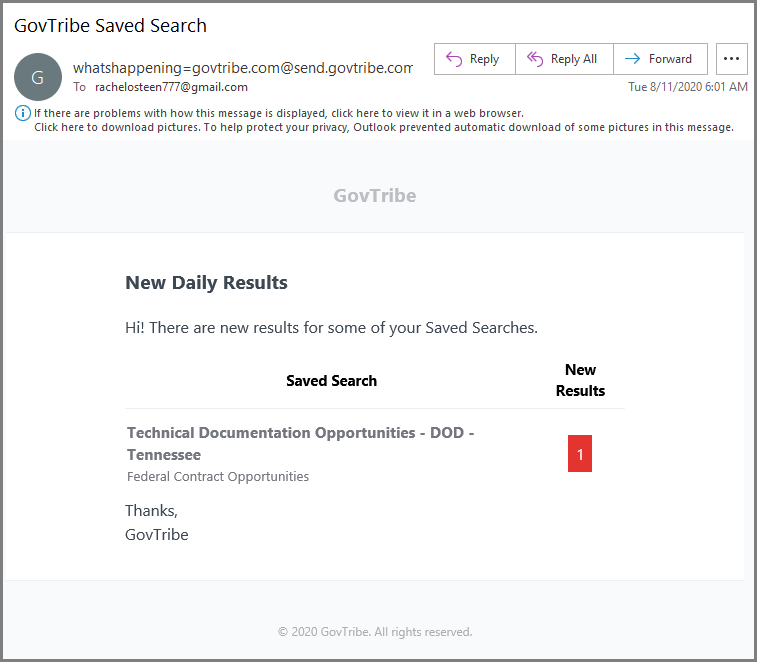Click the red new results badge showing 1

tap(580, 453)
